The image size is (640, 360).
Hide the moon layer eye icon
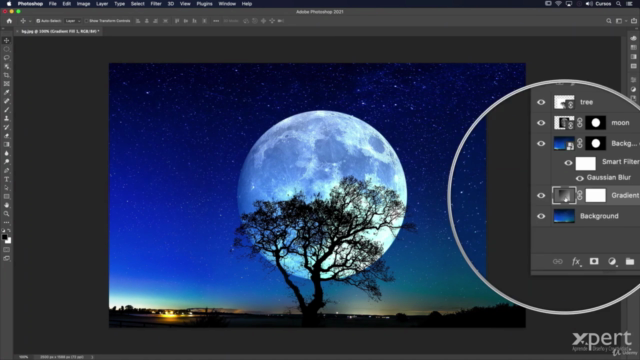click(x=541, y=123)
